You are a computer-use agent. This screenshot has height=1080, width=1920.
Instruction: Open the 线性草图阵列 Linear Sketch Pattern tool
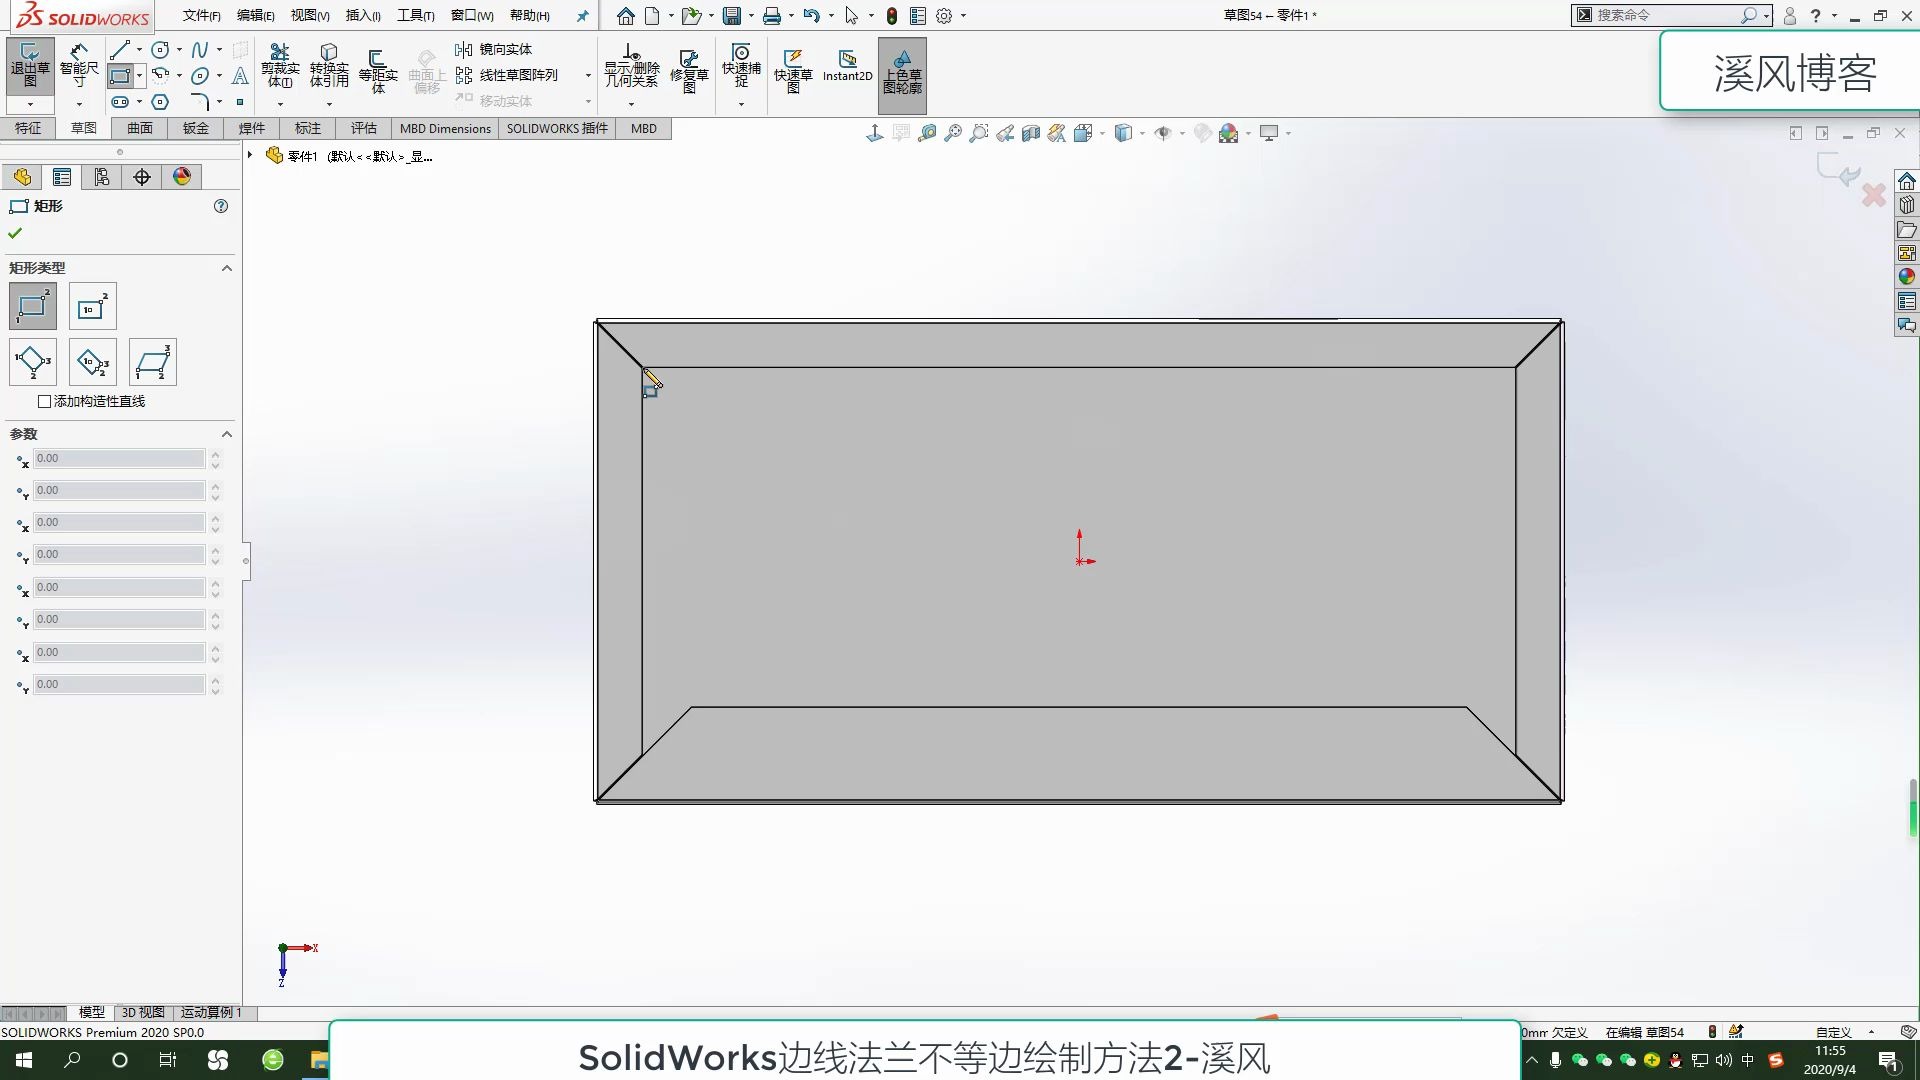click(515, 74)
